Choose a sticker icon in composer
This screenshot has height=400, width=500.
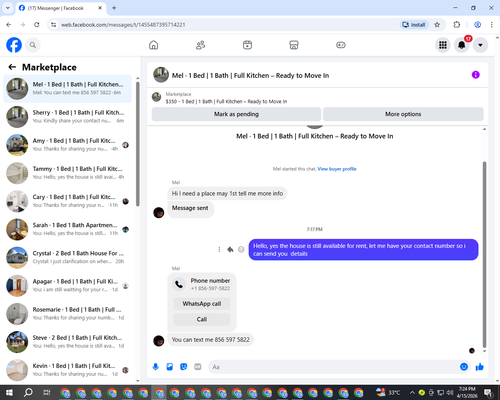(184, 367)
